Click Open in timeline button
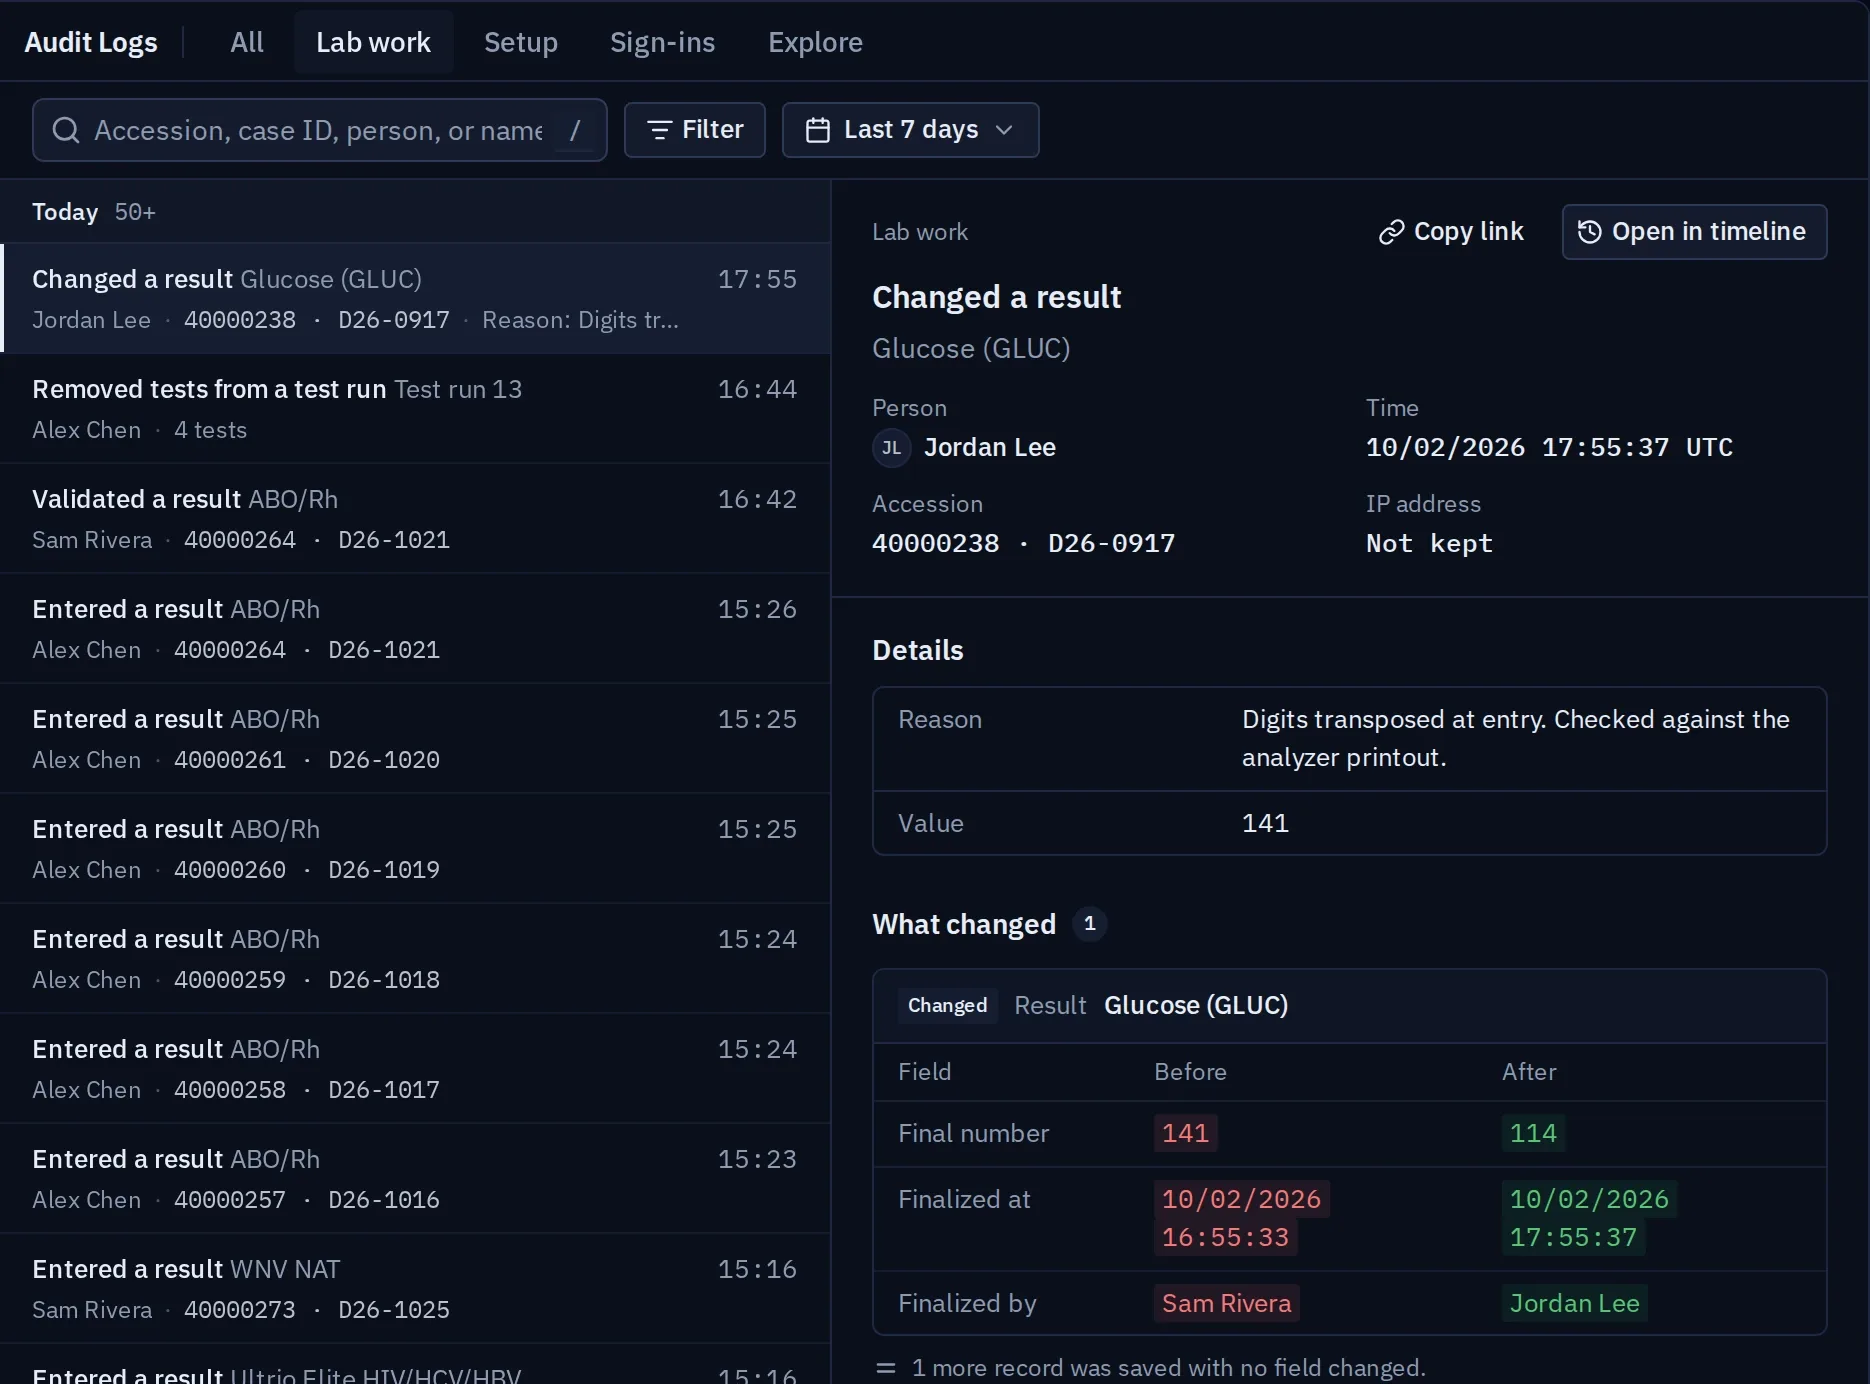The image size is (1870, 1384). pyautogui.click(x=1694, y=232)
